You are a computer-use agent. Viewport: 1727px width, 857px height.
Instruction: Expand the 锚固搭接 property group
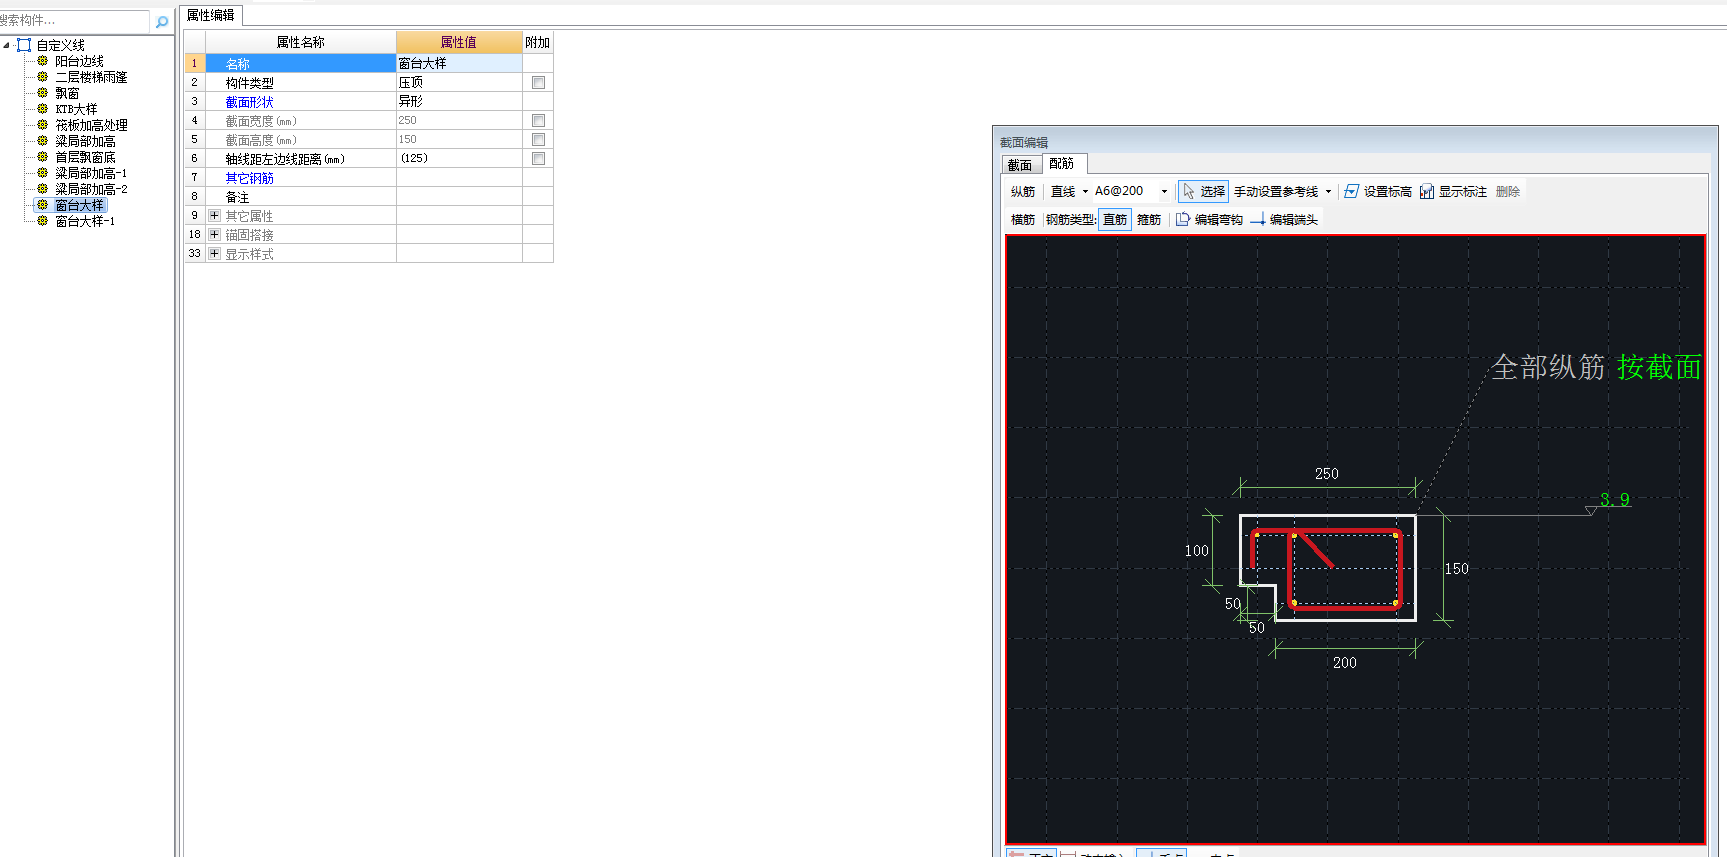(x=214, y=235)
